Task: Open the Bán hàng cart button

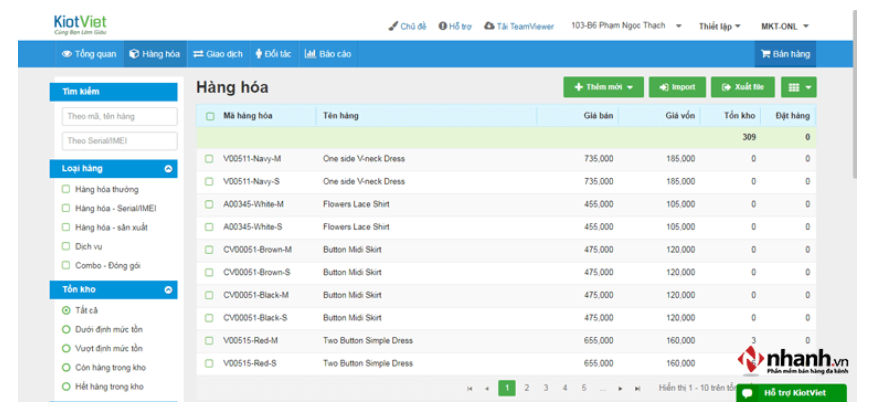Action: click(x=785, y=53)
